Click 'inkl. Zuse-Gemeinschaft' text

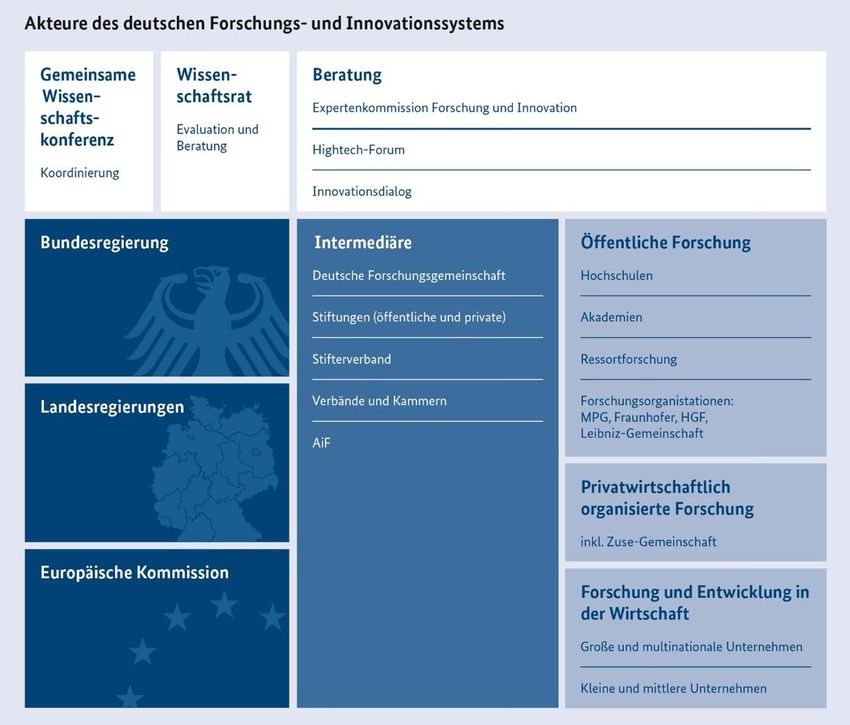pos(648,541)
